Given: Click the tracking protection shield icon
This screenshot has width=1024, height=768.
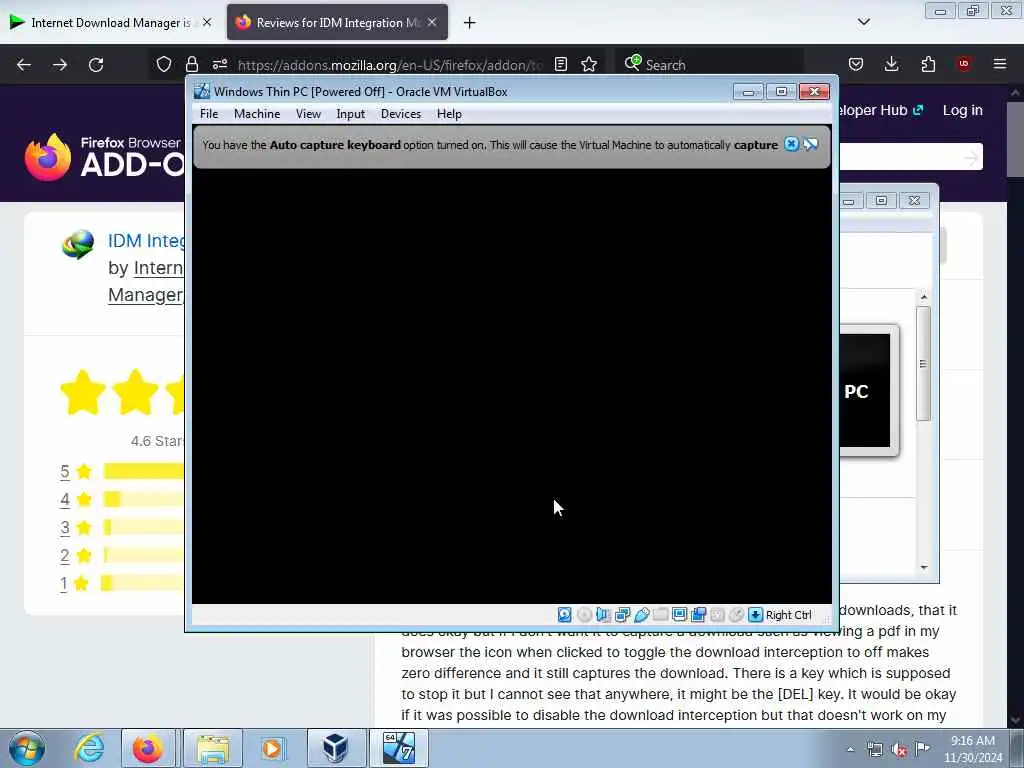Looking at the screenshot, I should pyautogui.click(x=164, y=64).
